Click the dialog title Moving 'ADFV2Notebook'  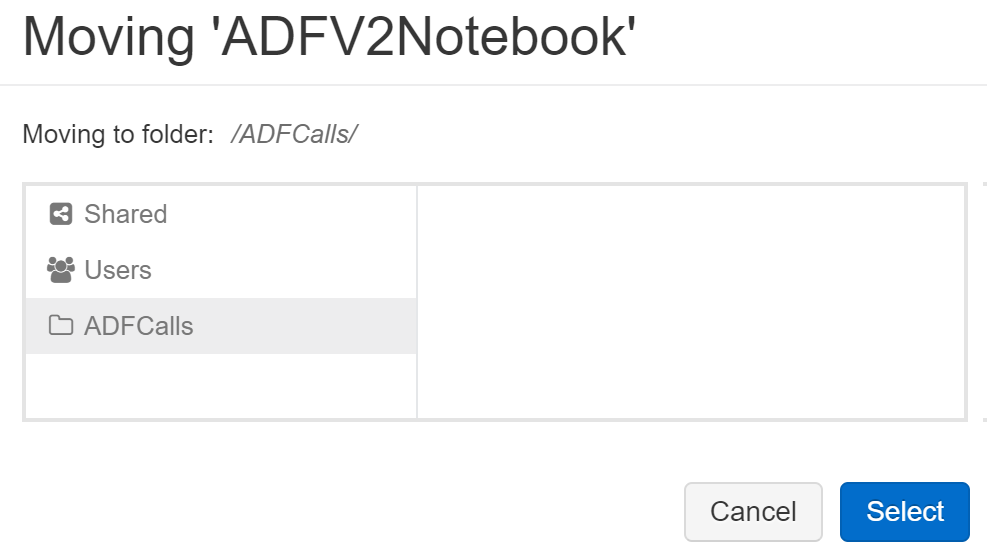click(329, 37)
